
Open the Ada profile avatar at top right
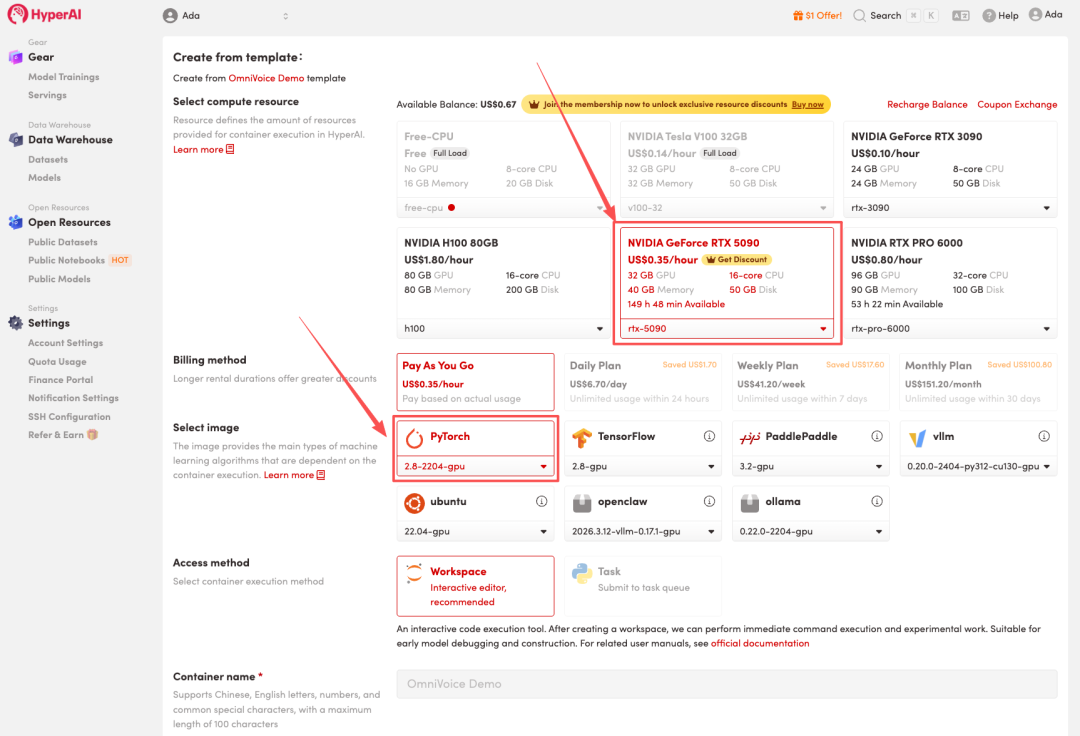(x=1035, y=14)
